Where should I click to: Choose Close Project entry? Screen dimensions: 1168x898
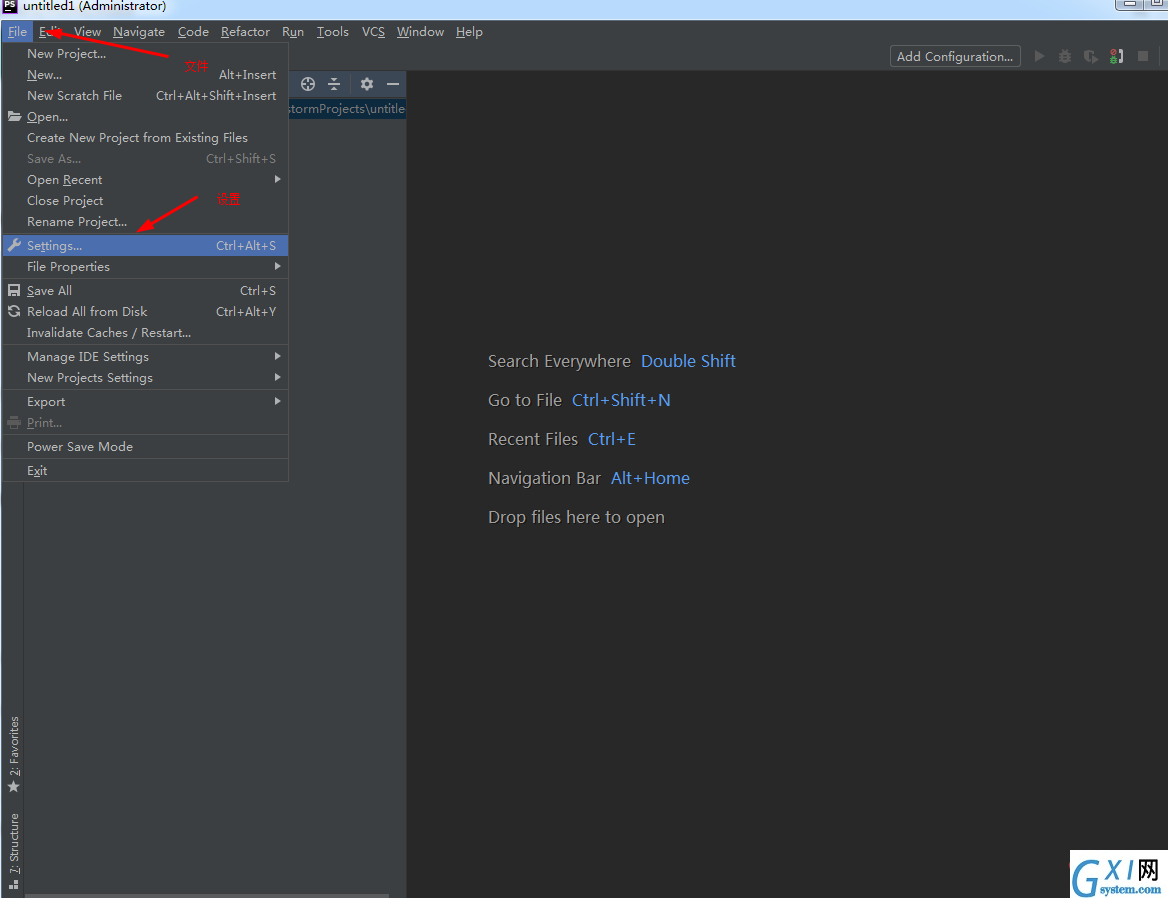[x=145, y=200]
